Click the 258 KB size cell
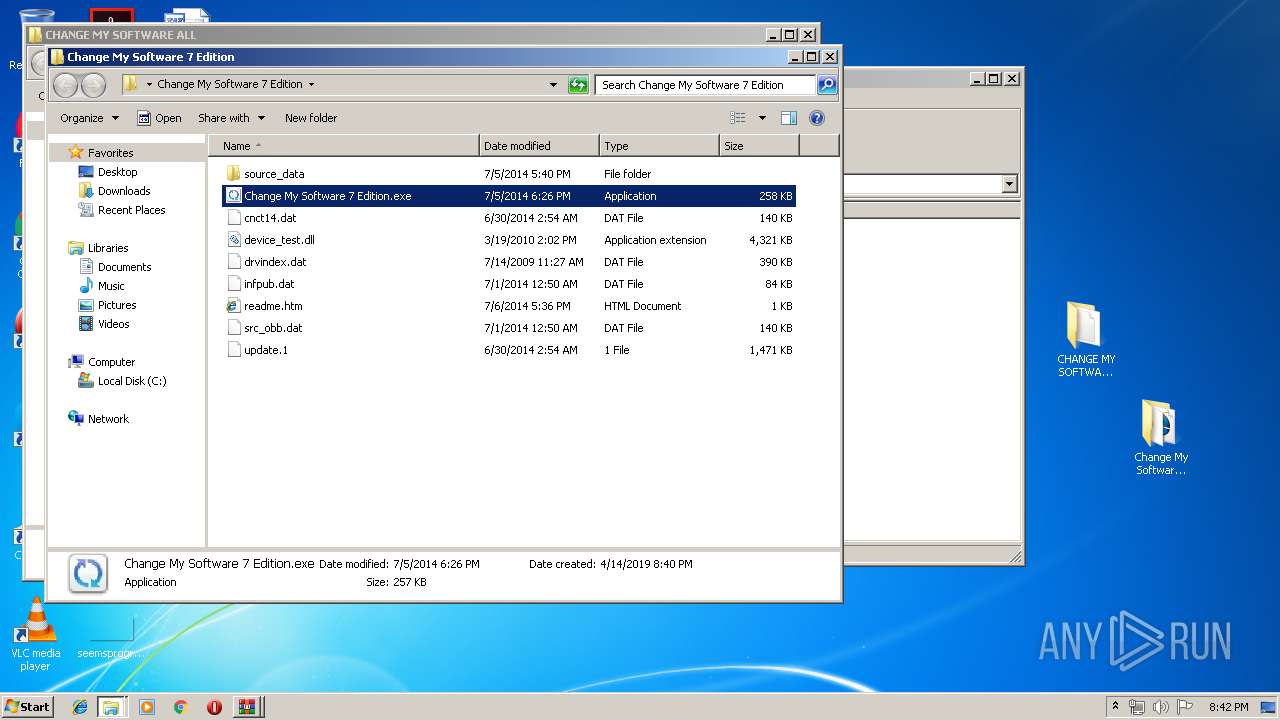Screen dimensions: 1280x720 point(775,196)
